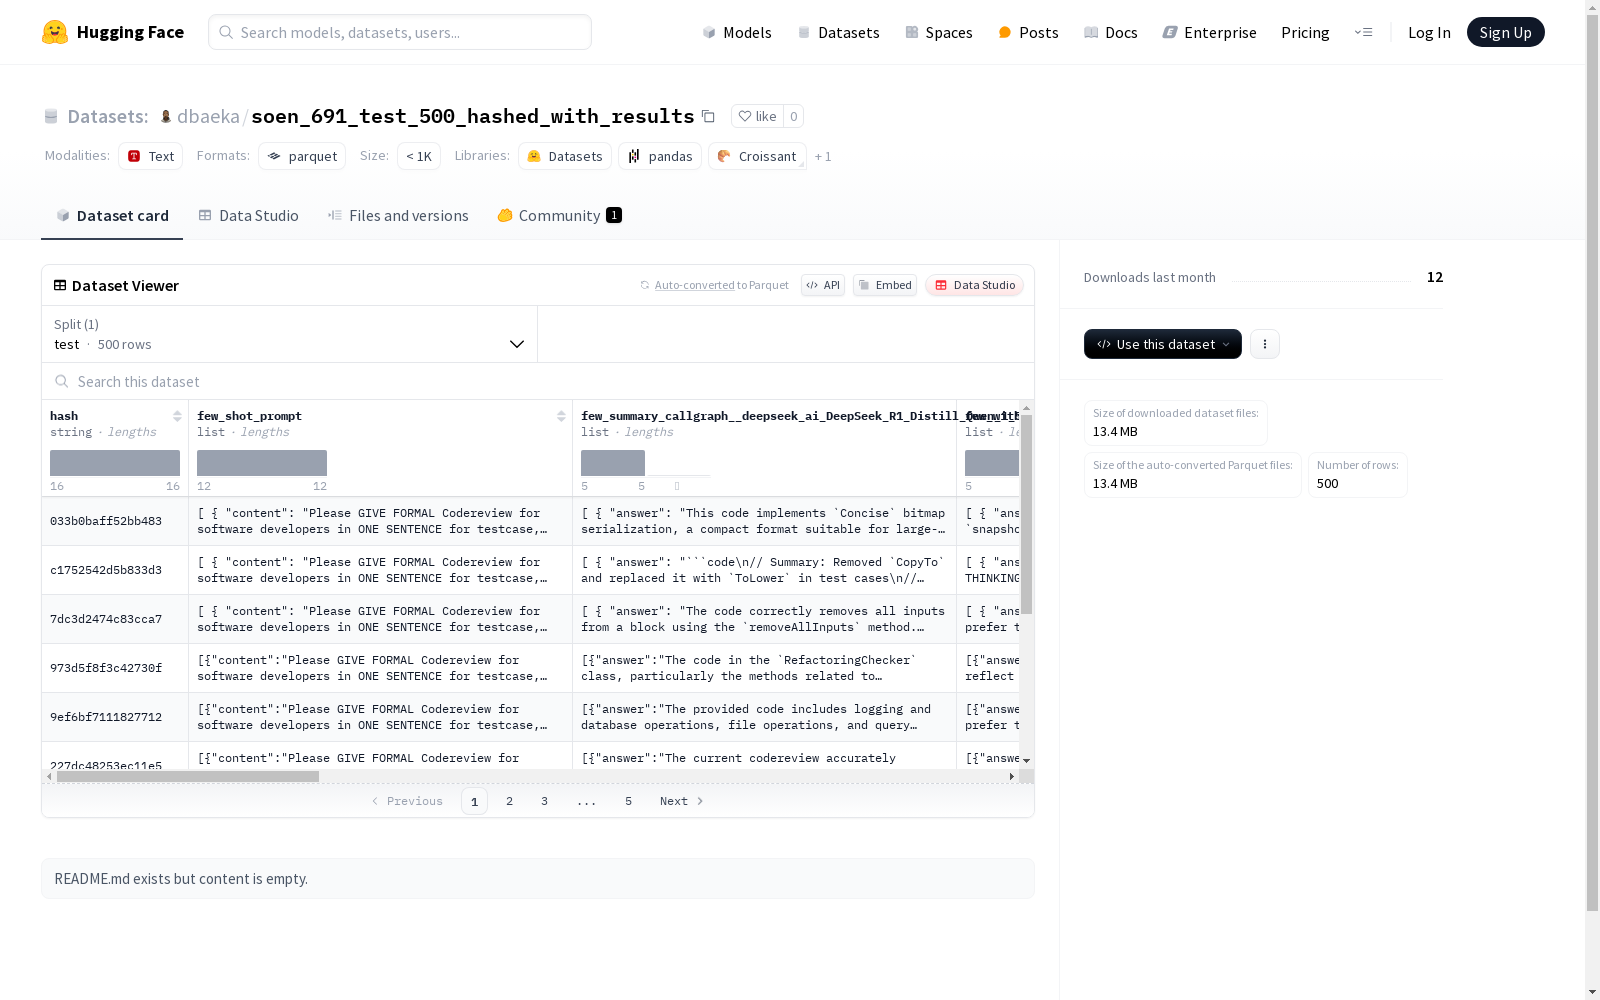Open the Files and versions tab

[398, 215]
